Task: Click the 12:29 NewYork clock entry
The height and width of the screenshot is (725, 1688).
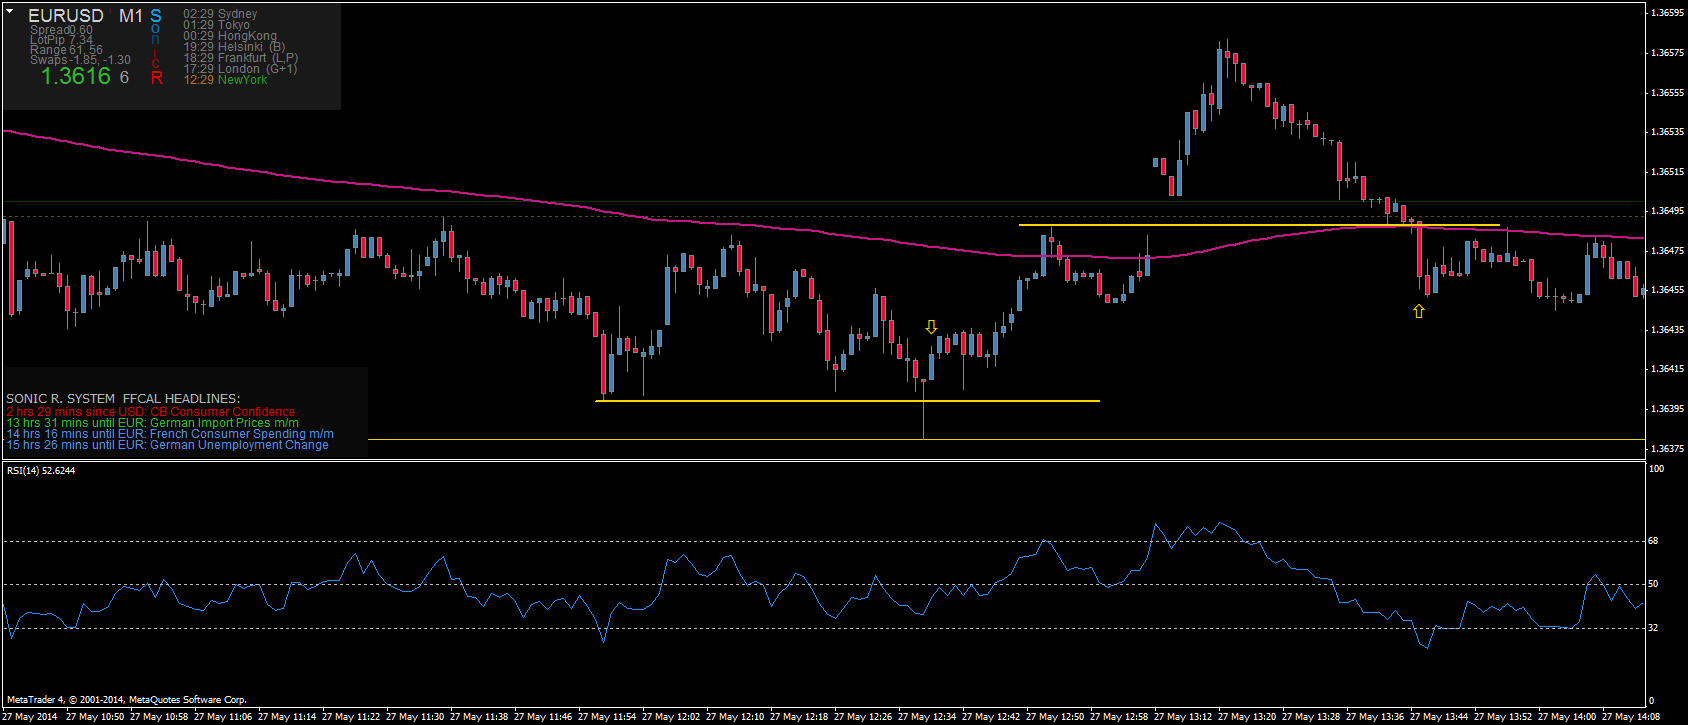Action: (x=225, y=80)
